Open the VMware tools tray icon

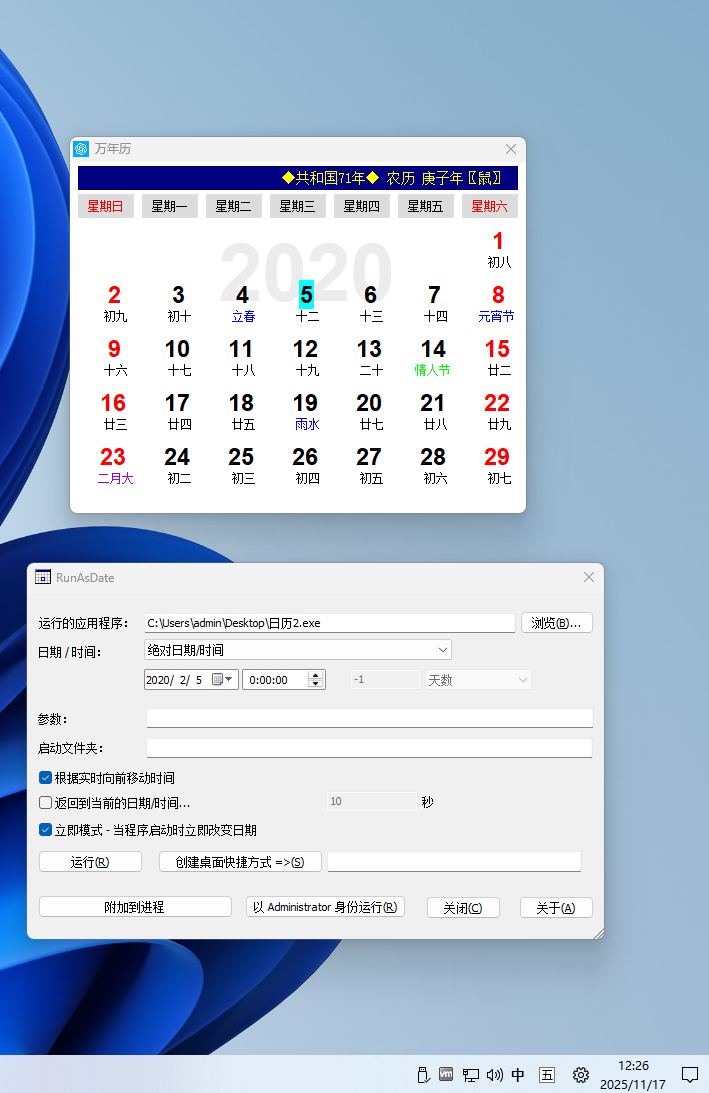coord(446,1075)
